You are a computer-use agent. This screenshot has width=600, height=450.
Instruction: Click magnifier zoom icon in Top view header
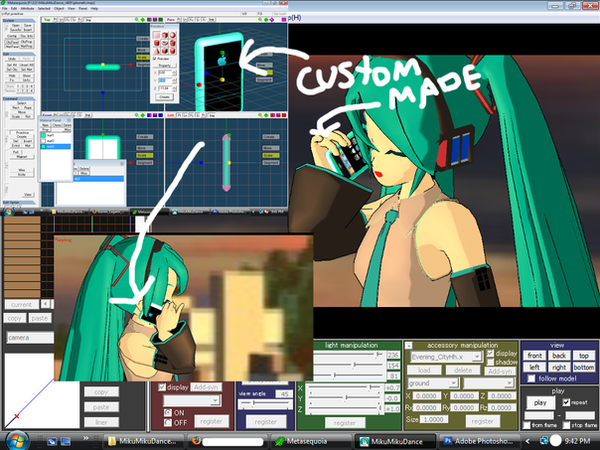pyautogui.click(x=137, y=20)
